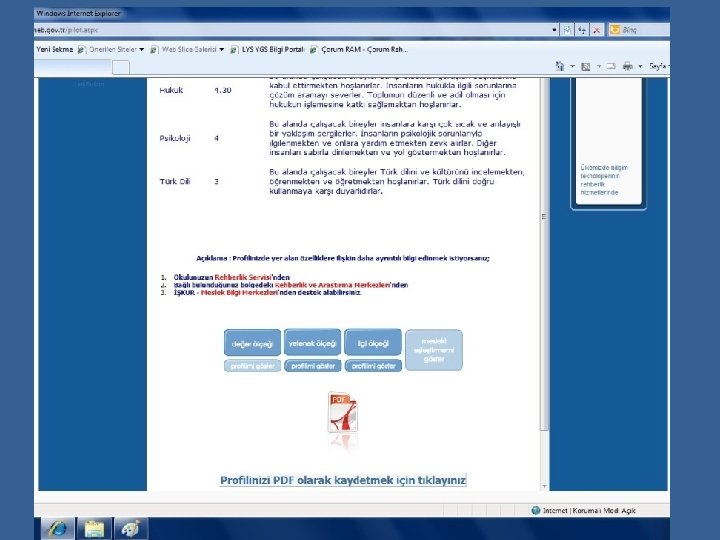Click the Hukuk score value 4.30
Image resolution: width=720 pixels, height=540 pixels.
[x=223, y=90]
